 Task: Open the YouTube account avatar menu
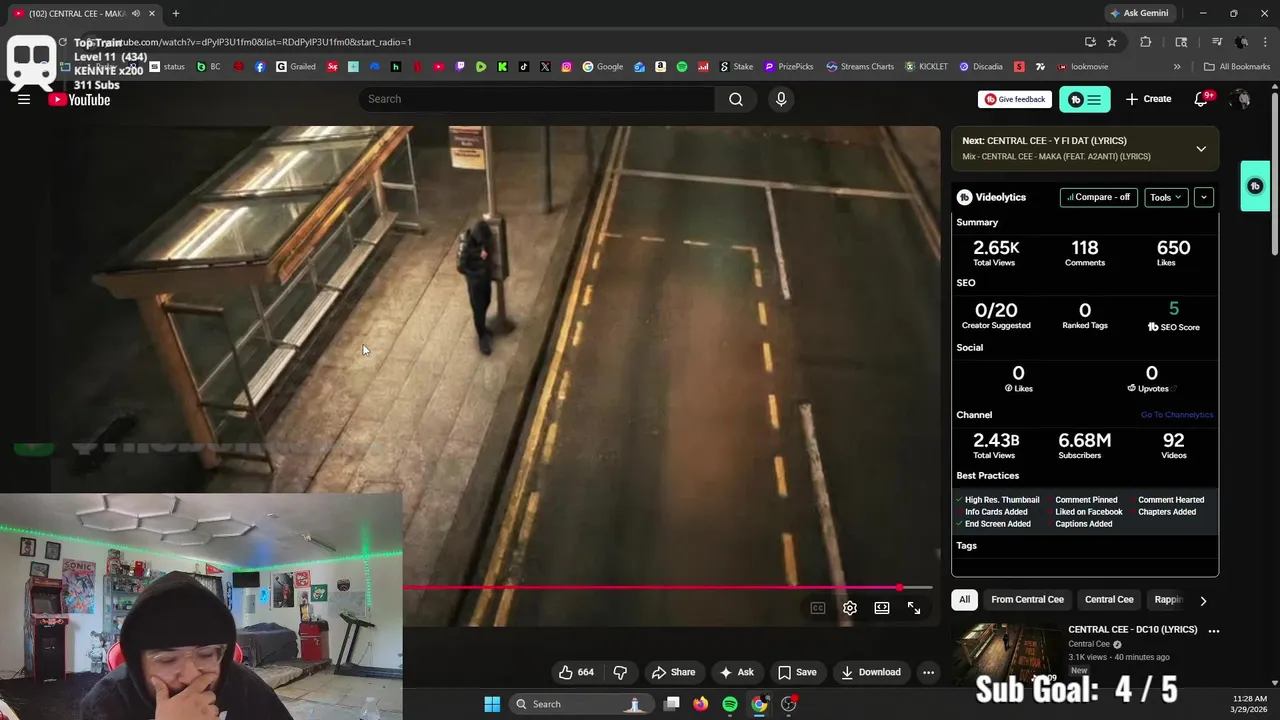(x=1240, y=99)
